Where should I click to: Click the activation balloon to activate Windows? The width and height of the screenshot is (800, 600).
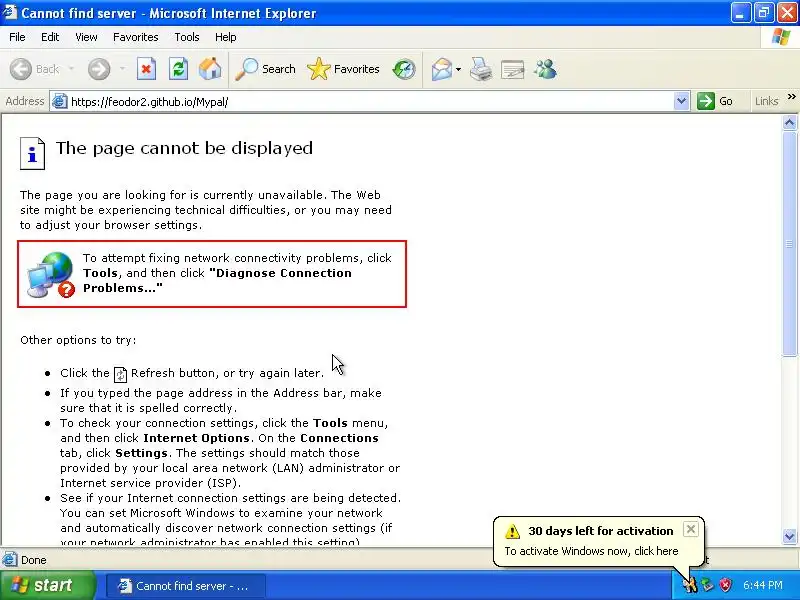[591, 551]
